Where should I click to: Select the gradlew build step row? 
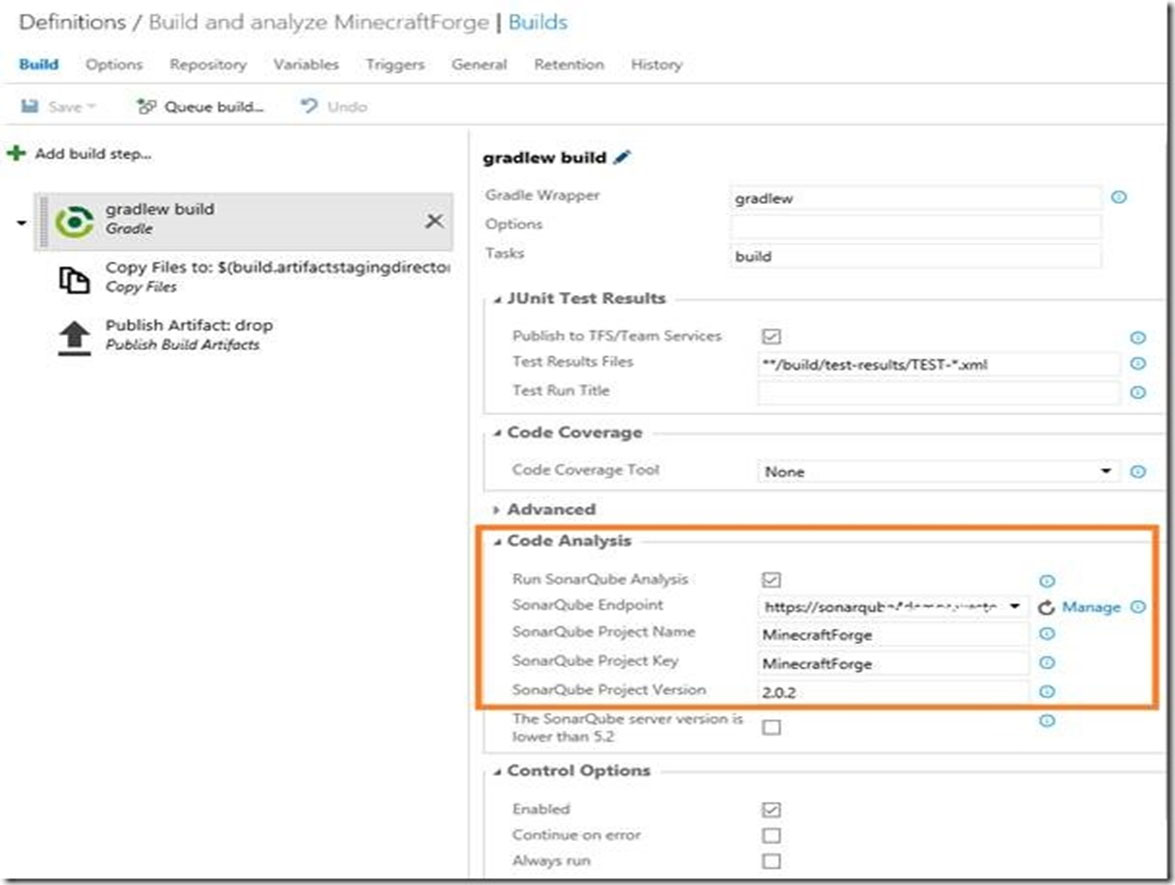pos(244,221)
